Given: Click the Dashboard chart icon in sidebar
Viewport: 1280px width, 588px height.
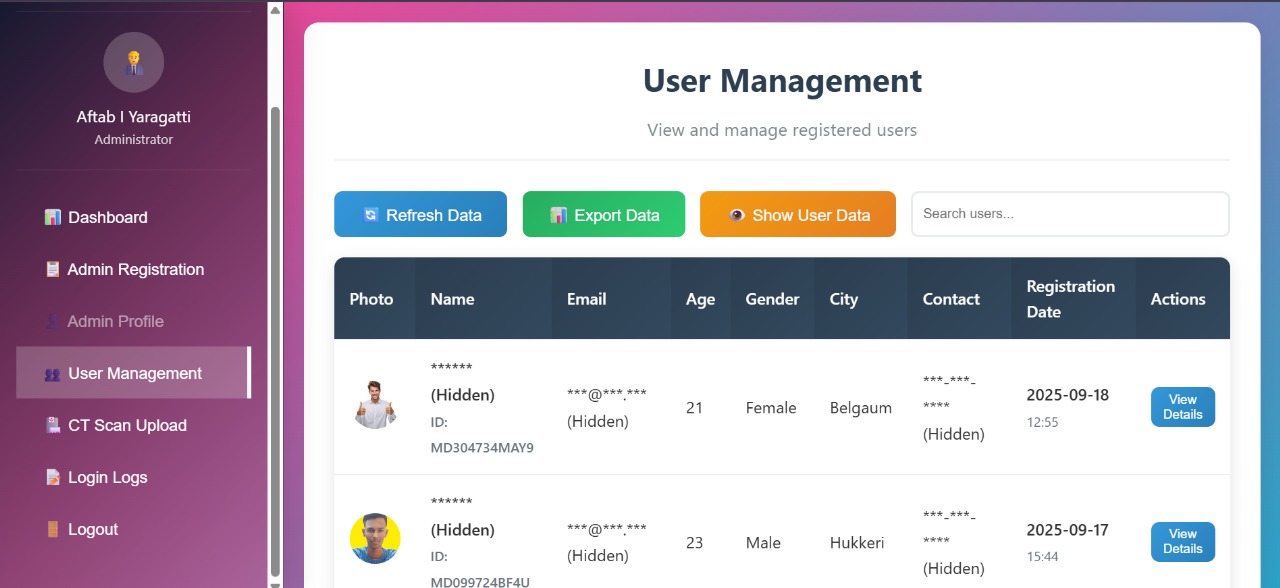Looking at the screenshot, I should coord(53,217).
